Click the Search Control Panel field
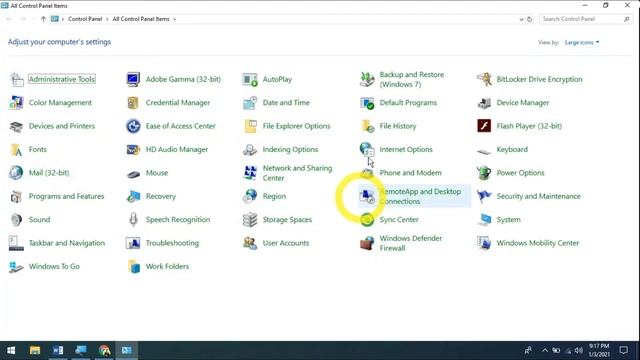 pos(585,19)
